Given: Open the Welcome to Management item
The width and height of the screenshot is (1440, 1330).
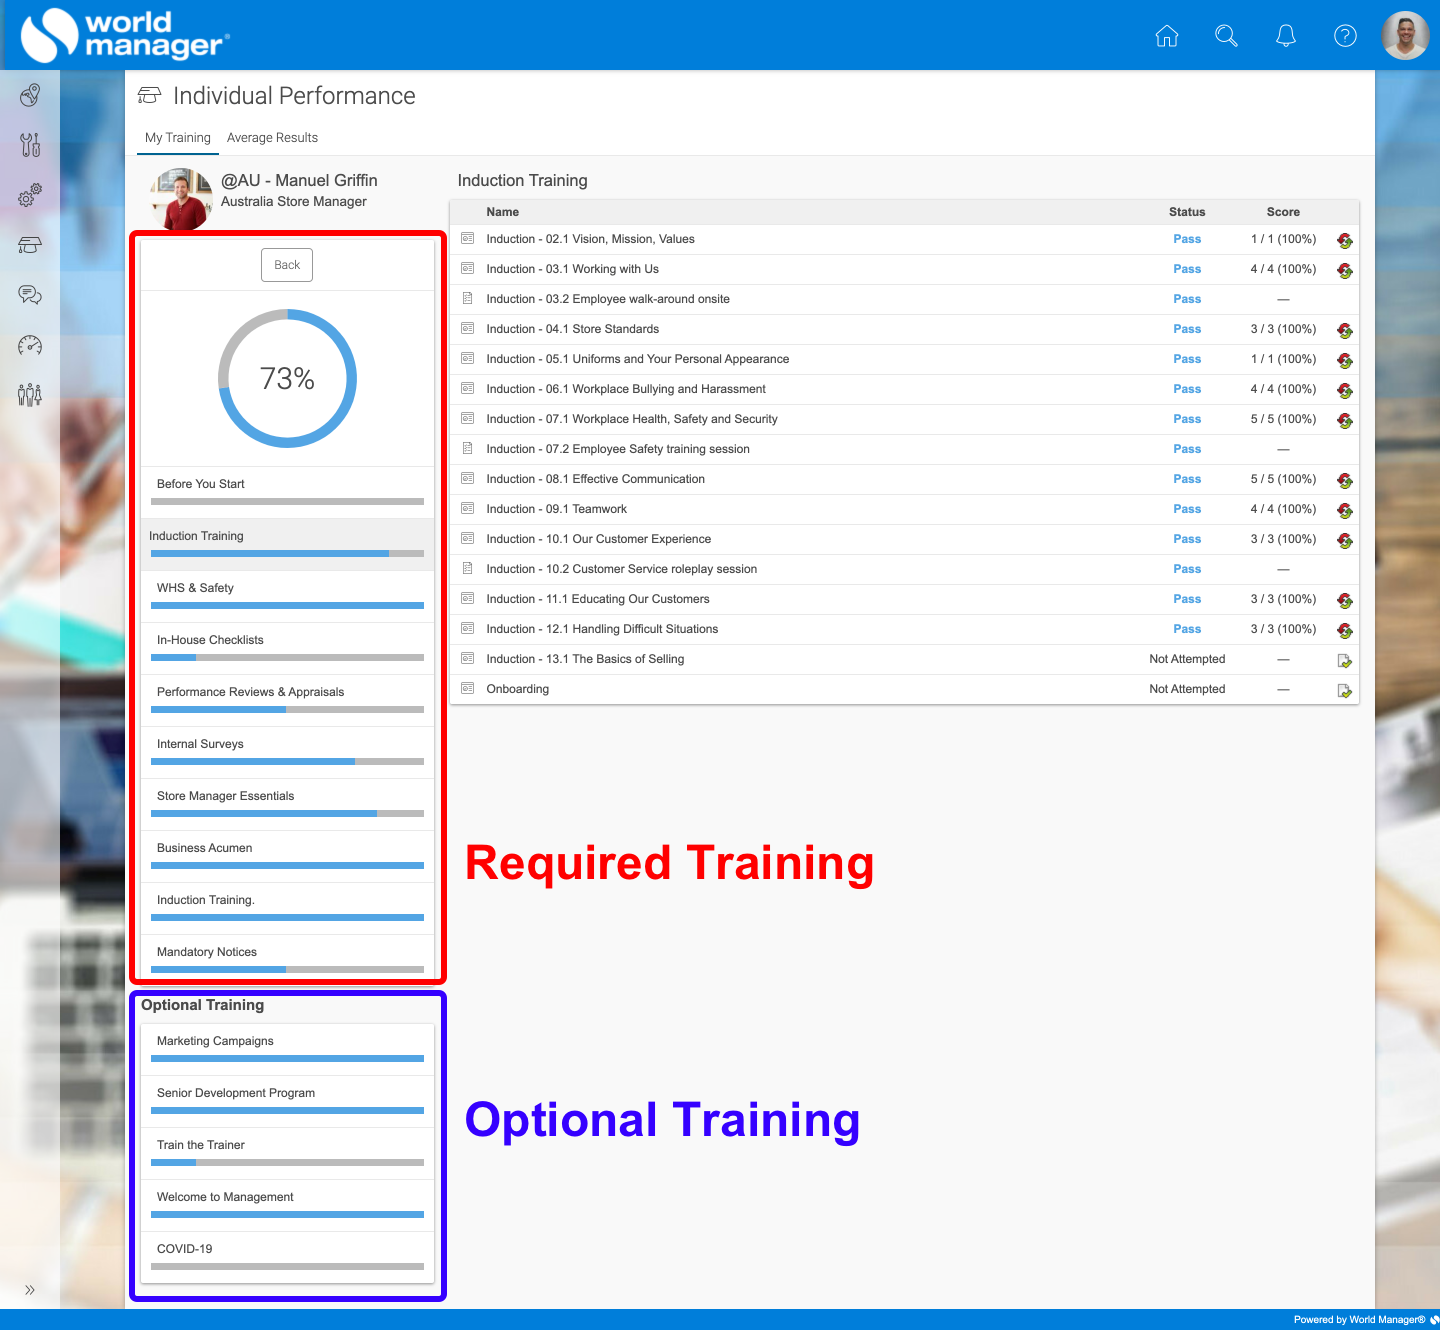Looking at the screenshot, I should (287, 1205).
